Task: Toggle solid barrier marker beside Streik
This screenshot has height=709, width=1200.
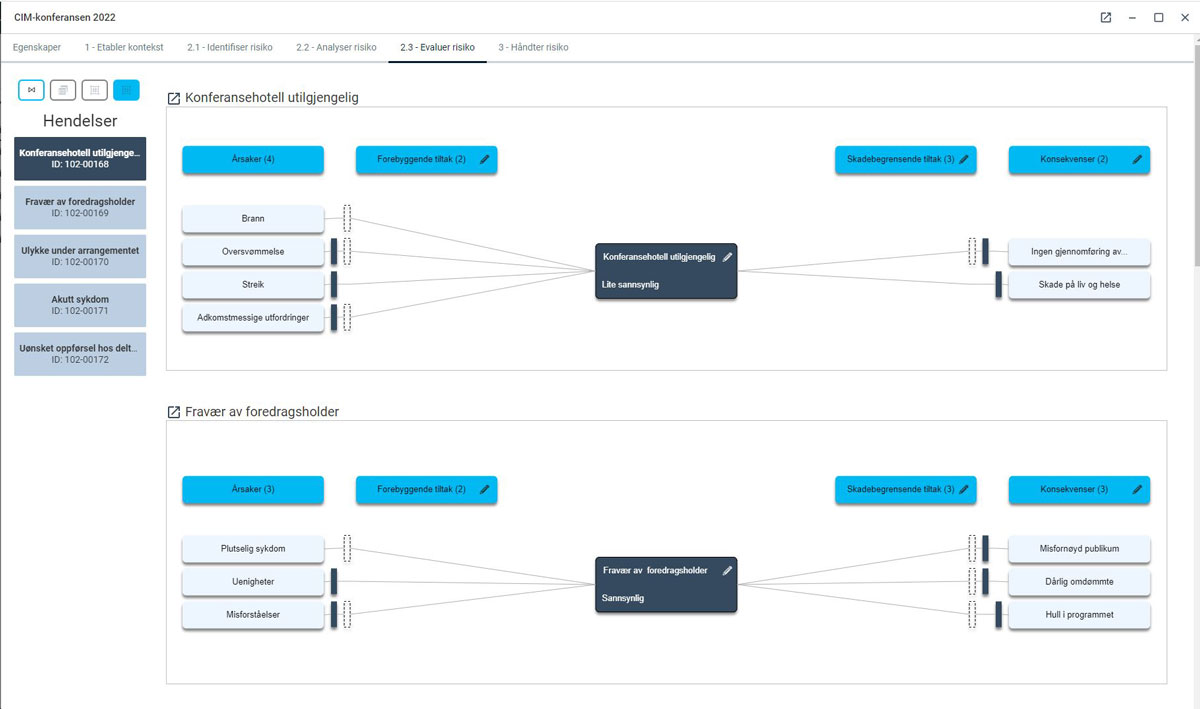Action: tap(334, 285)
